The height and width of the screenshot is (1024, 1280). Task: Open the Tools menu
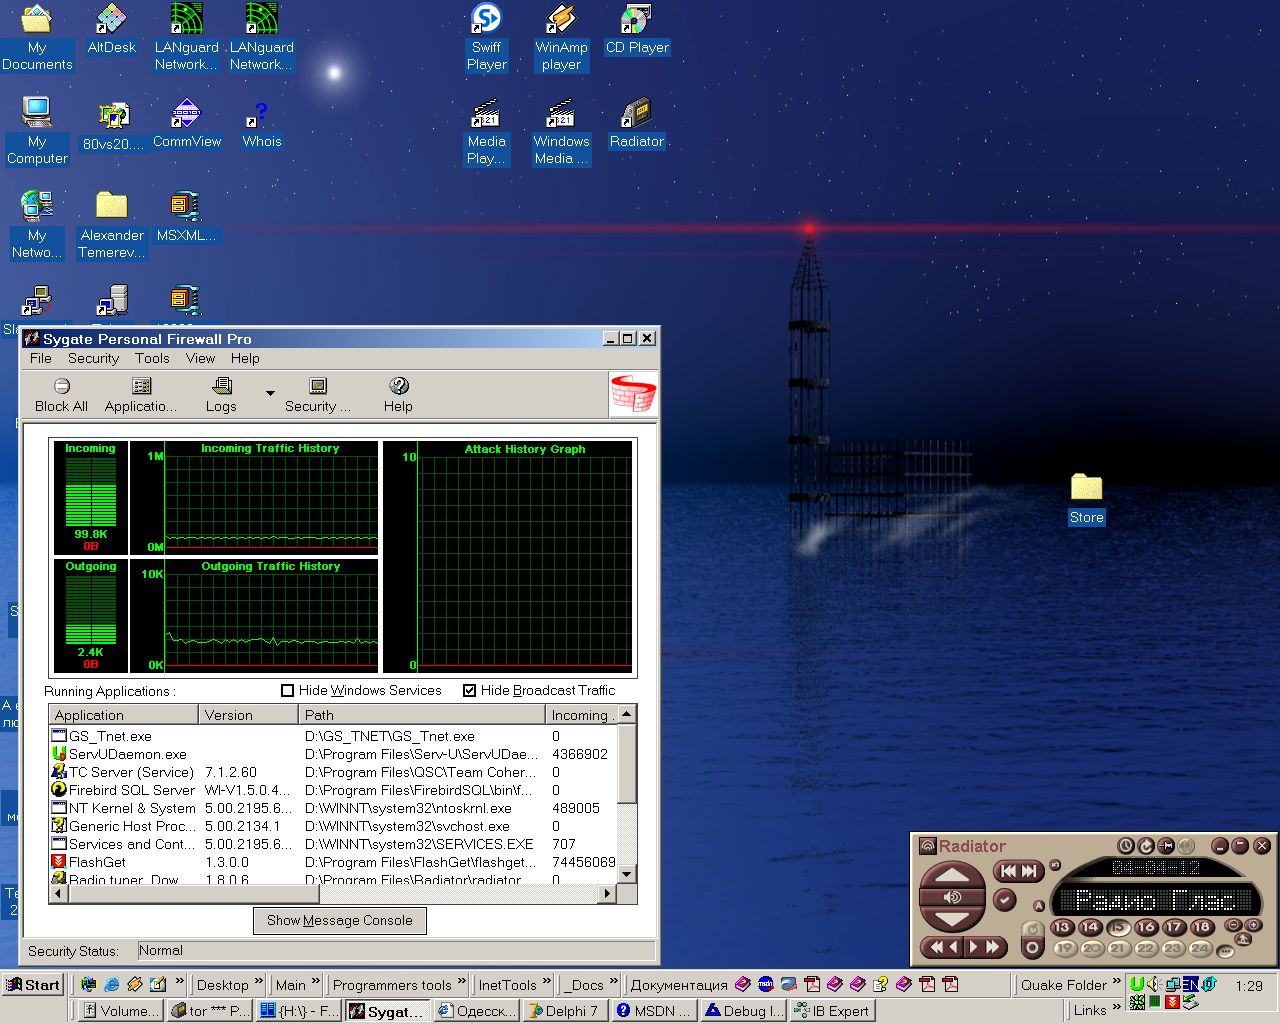152,358
